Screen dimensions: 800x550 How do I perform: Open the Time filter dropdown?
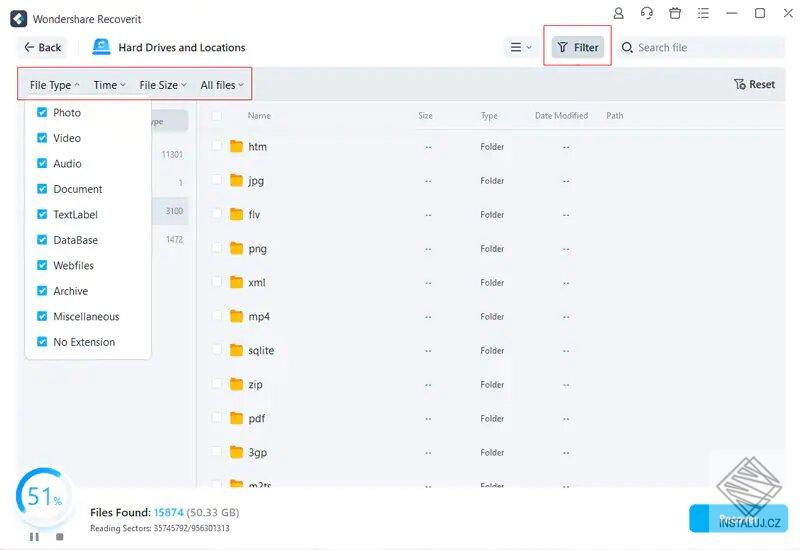pyautogui.click(x=109, y=85)
